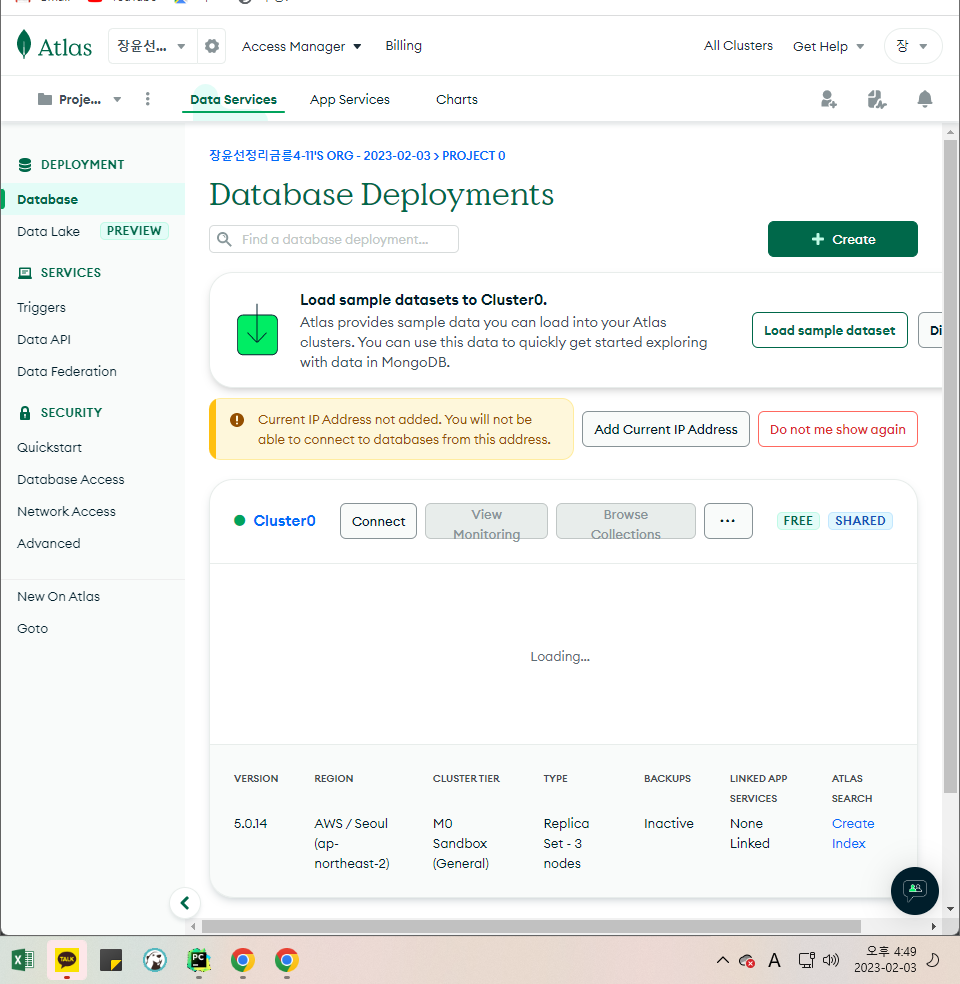This screenshot has width=960, height=984.
Task: Open the Billing page
Action: [403, 45]
